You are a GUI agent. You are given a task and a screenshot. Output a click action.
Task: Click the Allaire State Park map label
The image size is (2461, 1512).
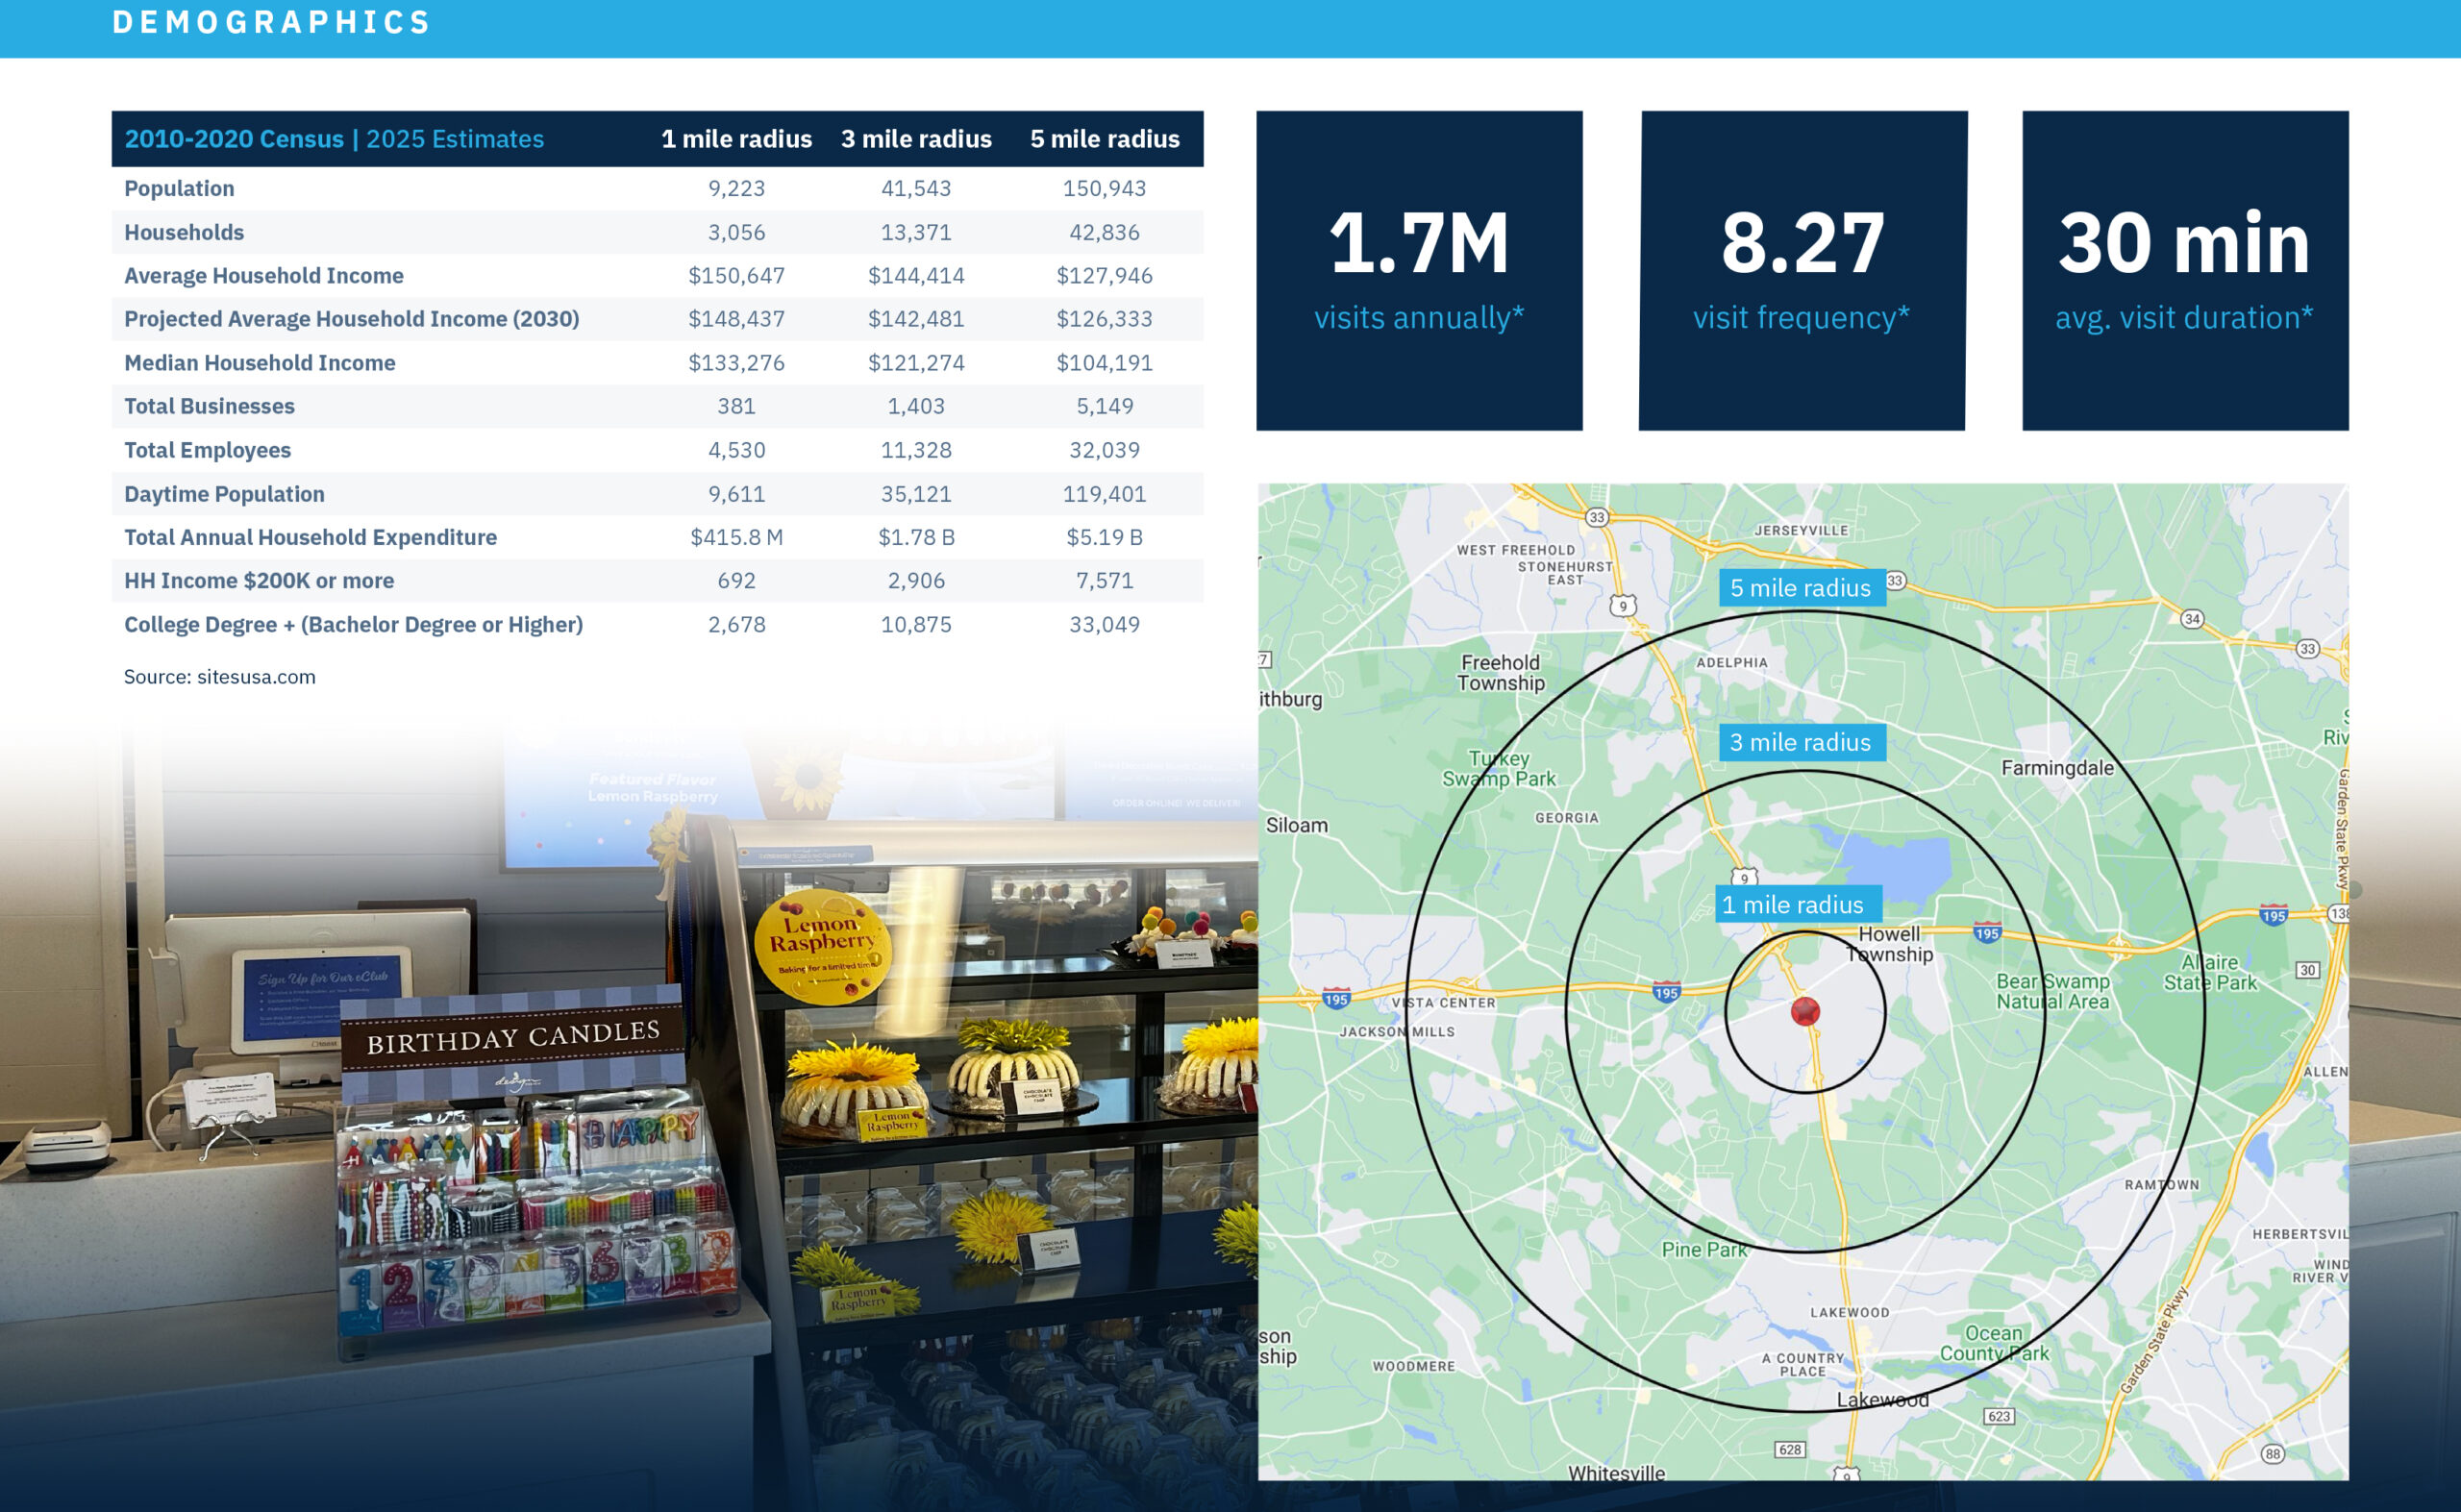point(2210,972)
